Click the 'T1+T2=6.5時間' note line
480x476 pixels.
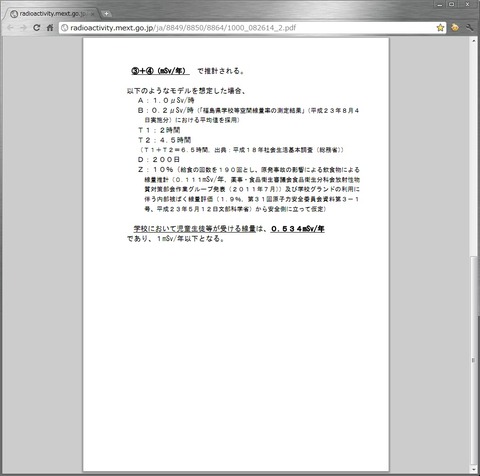242,150
